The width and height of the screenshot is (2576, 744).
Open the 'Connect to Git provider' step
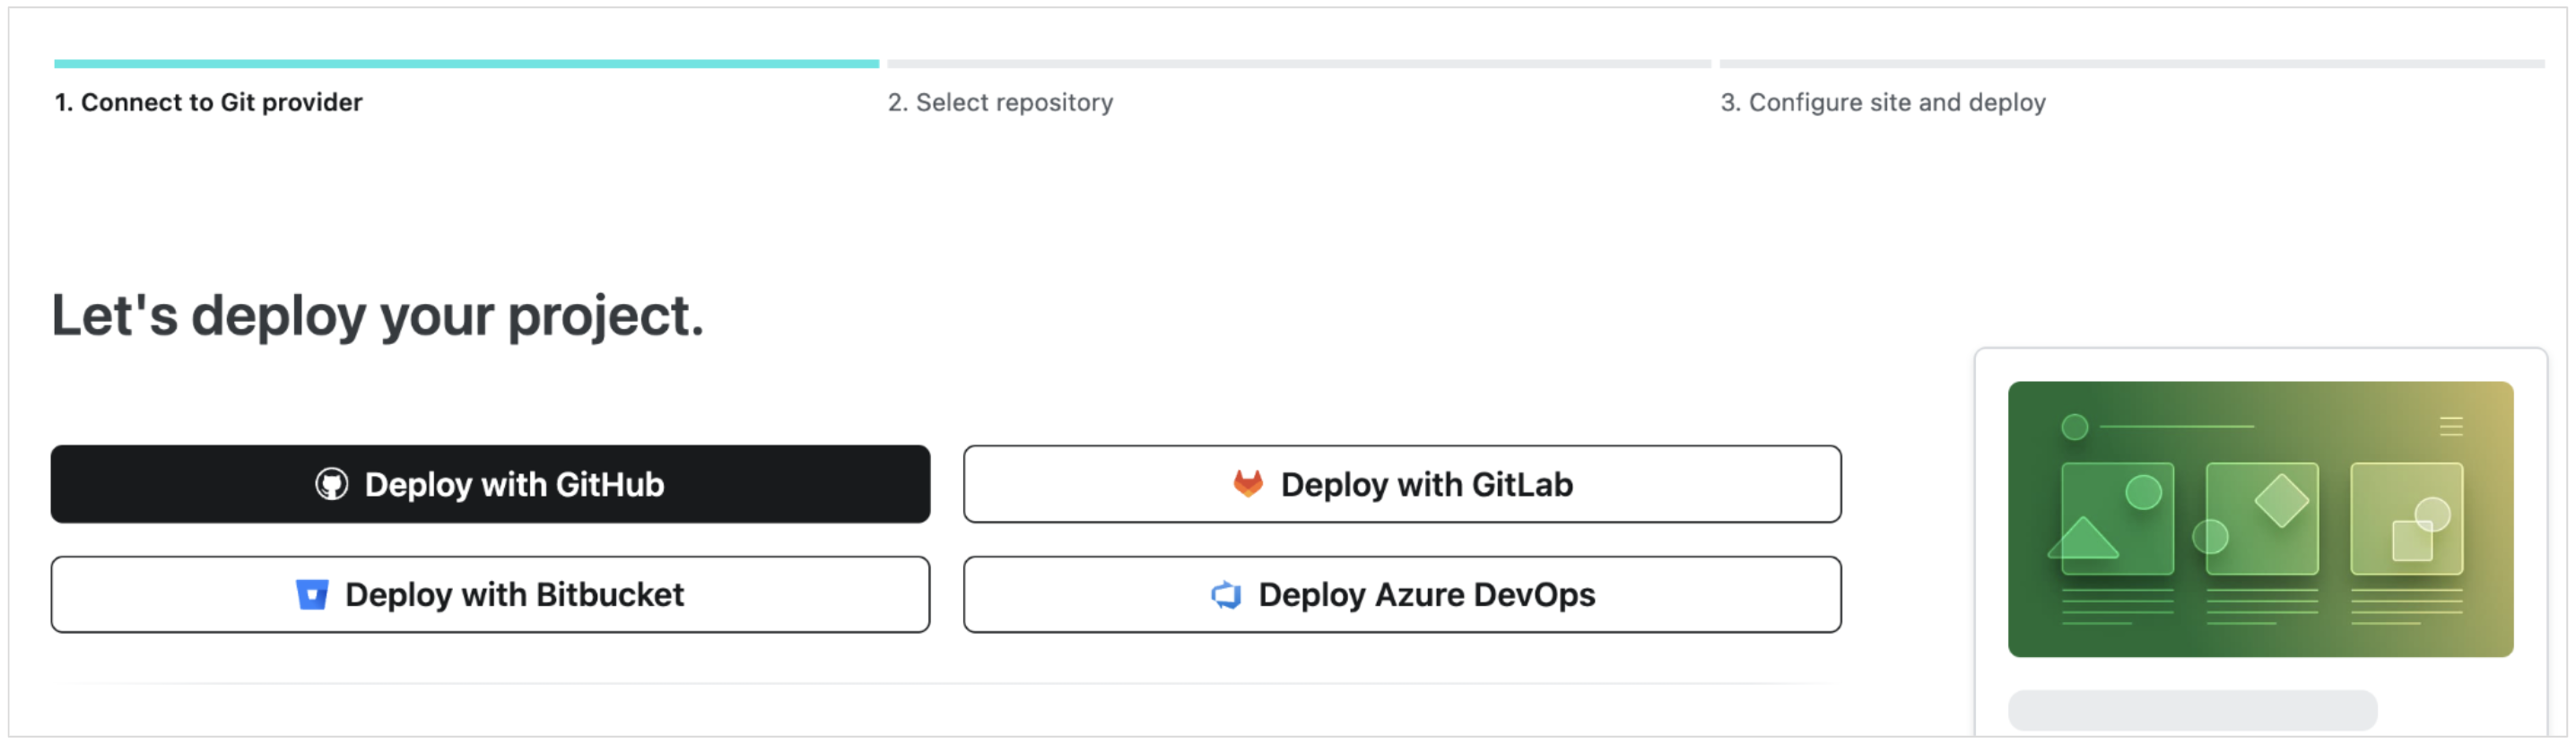point(210,102)
